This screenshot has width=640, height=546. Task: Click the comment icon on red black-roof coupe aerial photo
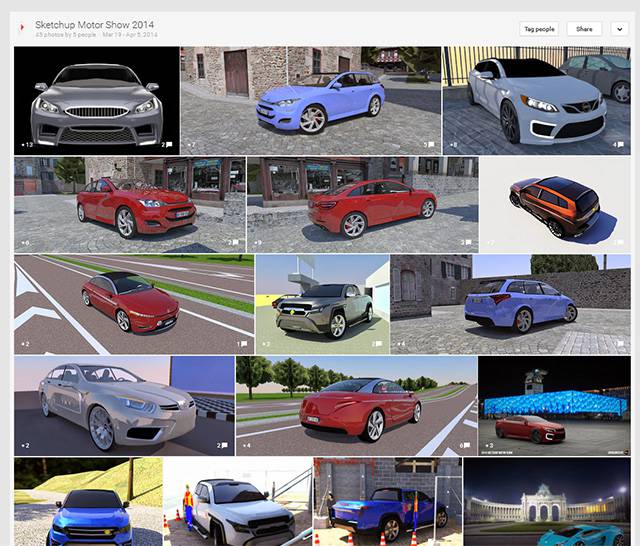[x=244, y=344]
